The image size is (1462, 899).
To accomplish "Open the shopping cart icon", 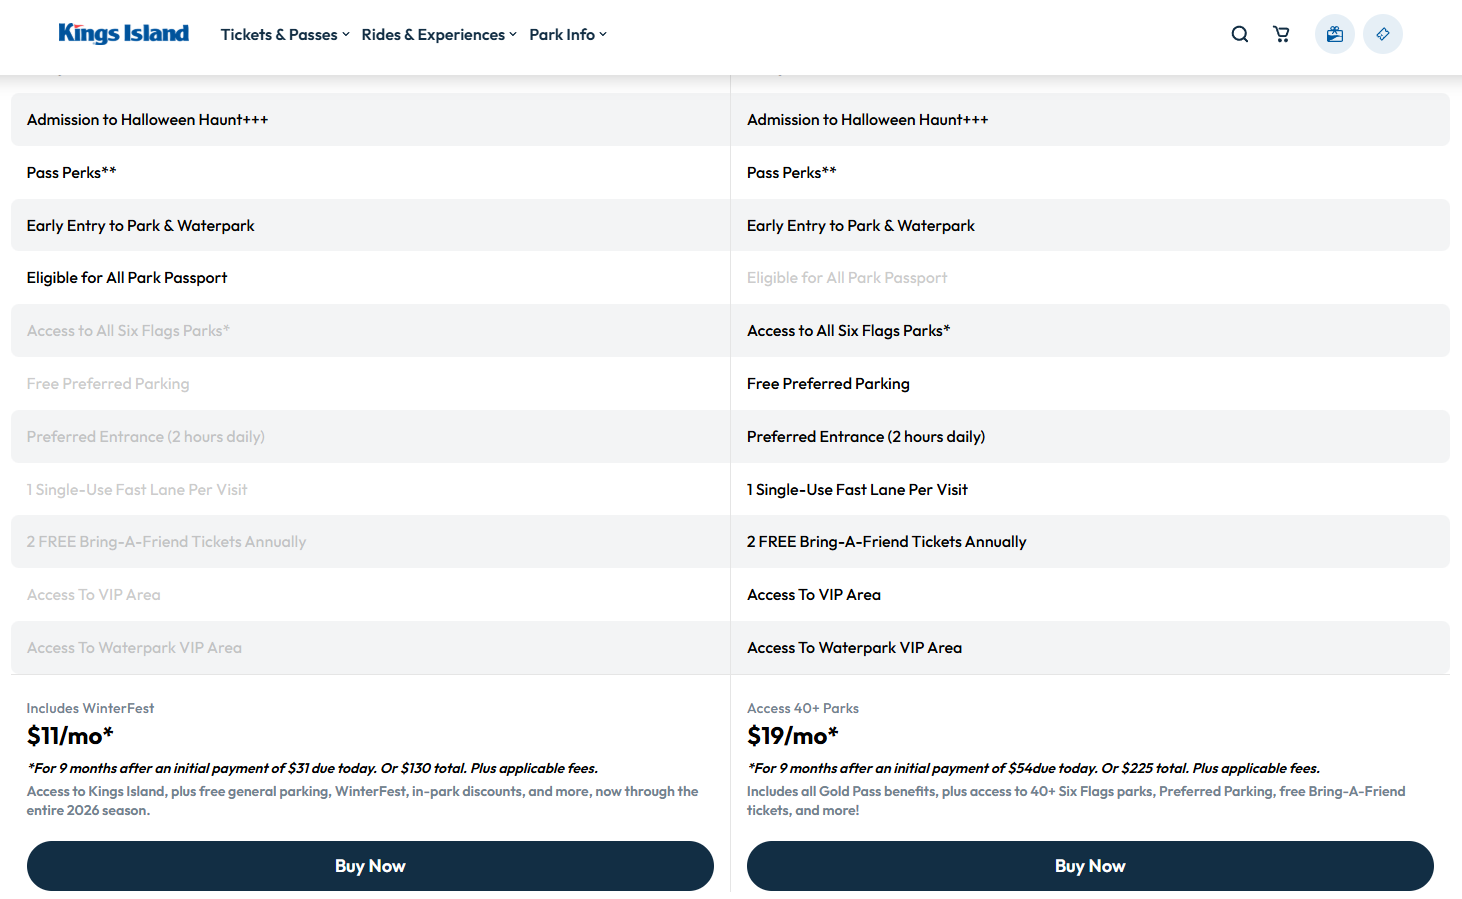I will [1281, 34].
